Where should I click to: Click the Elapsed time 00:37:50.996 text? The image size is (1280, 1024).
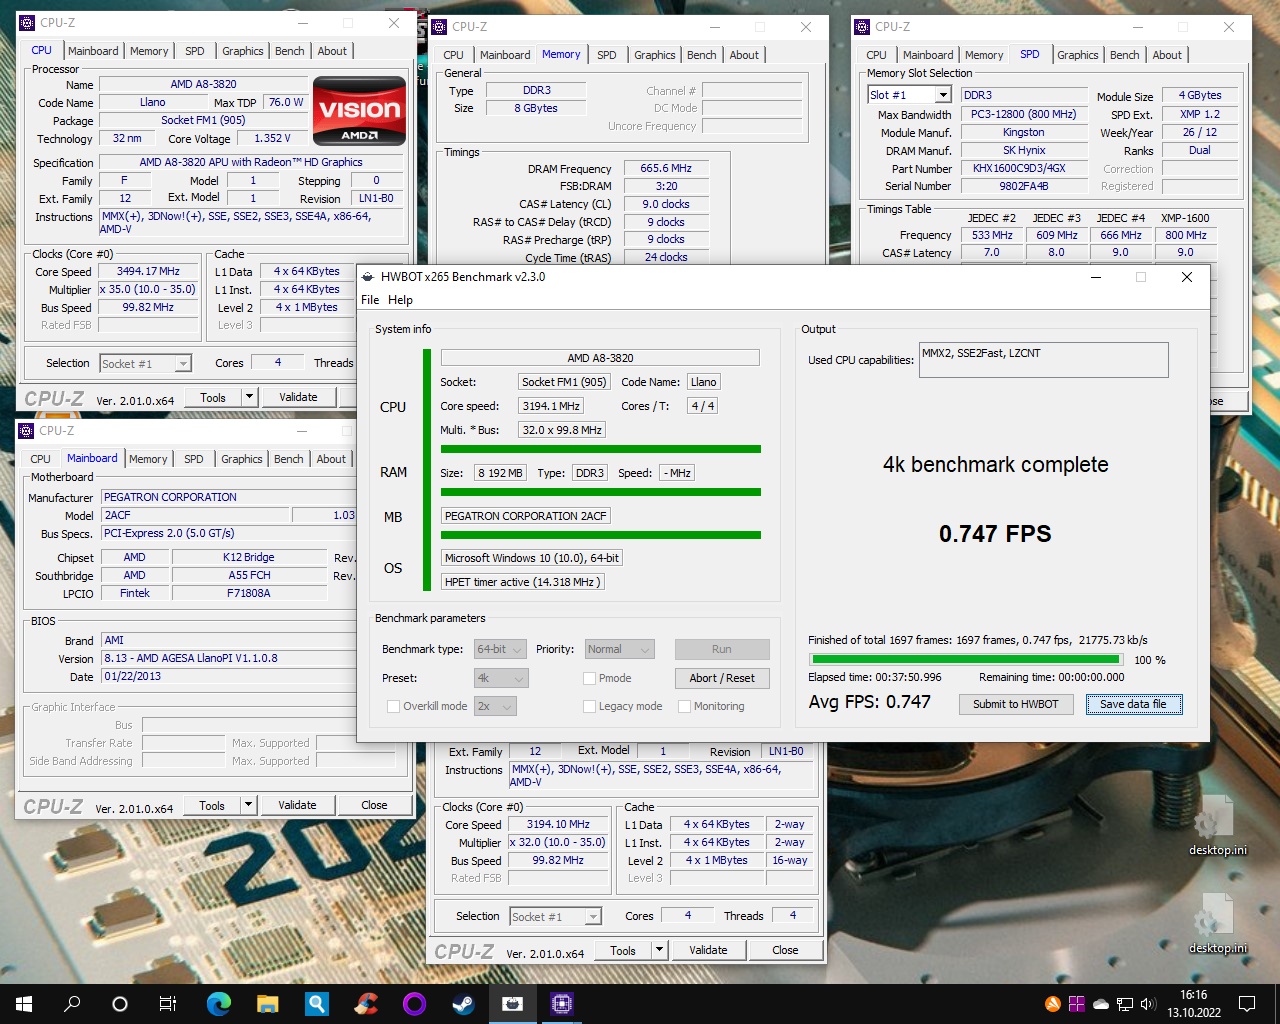click(x=875, y=677)
